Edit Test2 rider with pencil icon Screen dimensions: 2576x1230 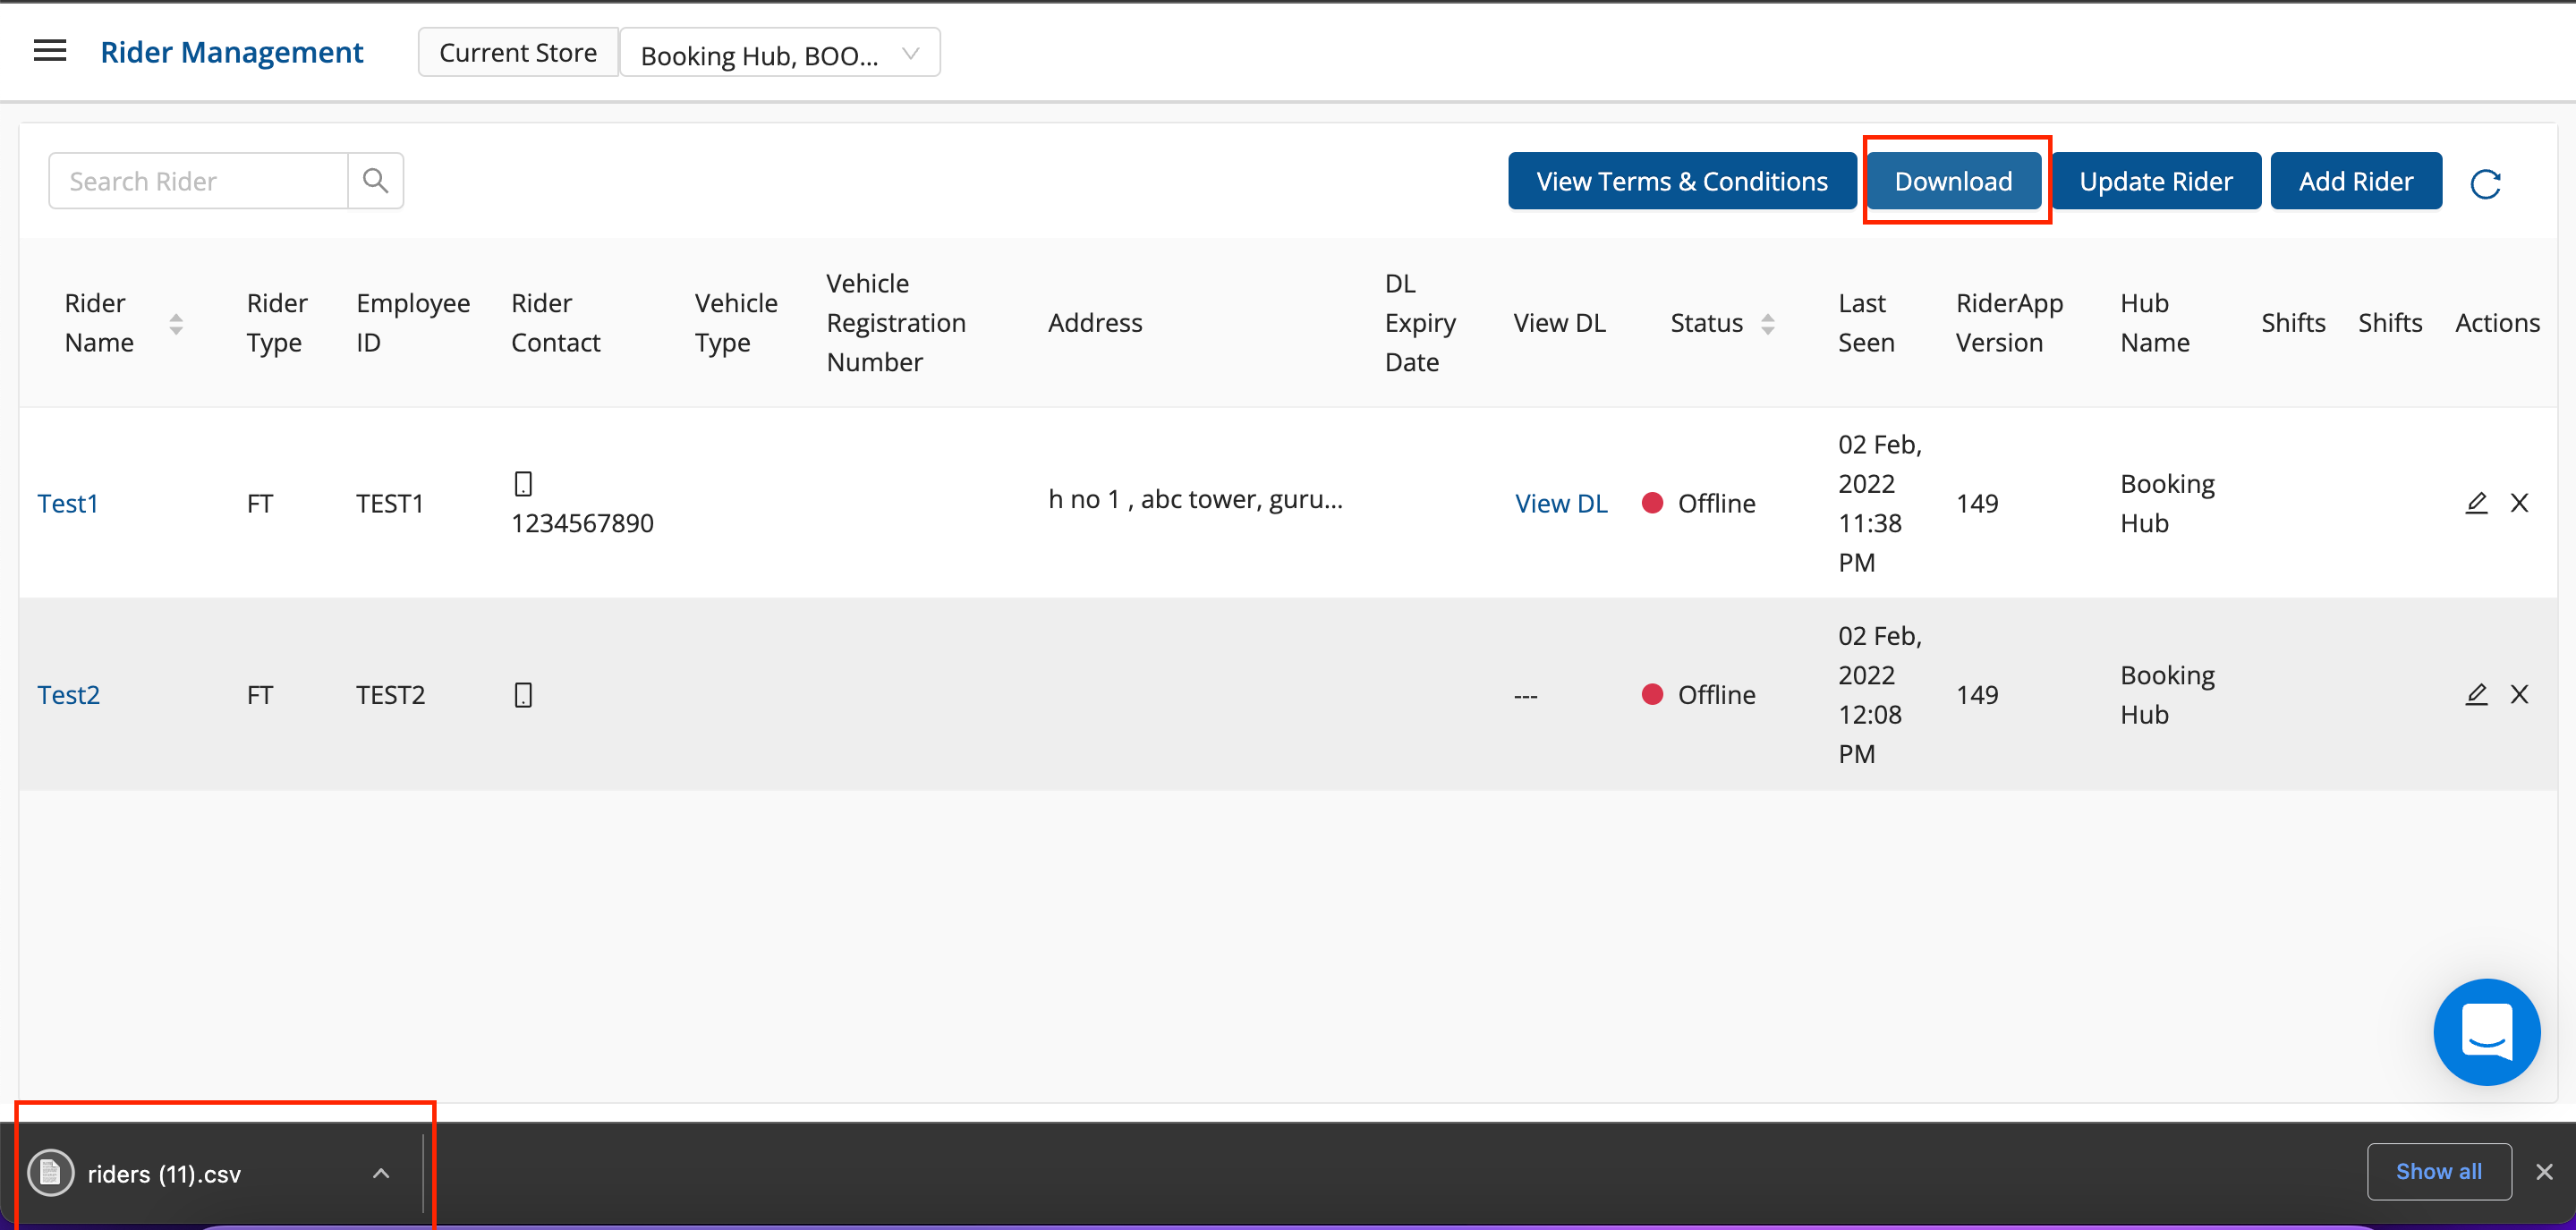tap(2475, 694)
